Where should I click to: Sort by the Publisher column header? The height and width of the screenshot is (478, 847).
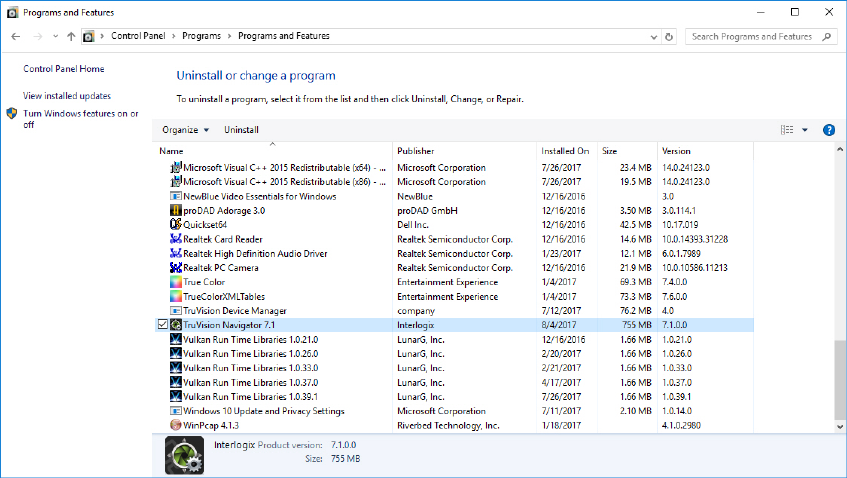[415, 151]
